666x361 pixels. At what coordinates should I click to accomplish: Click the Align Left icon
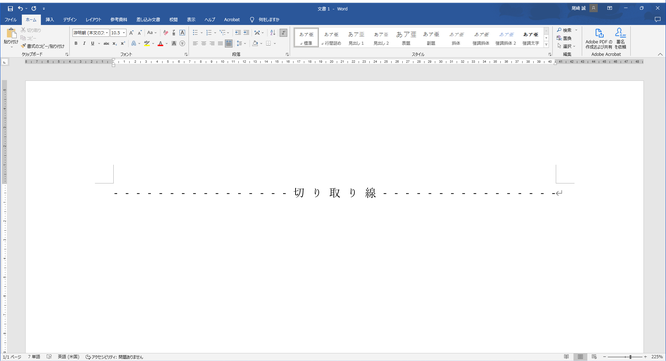pyautogui.click(x=195, y=43)
